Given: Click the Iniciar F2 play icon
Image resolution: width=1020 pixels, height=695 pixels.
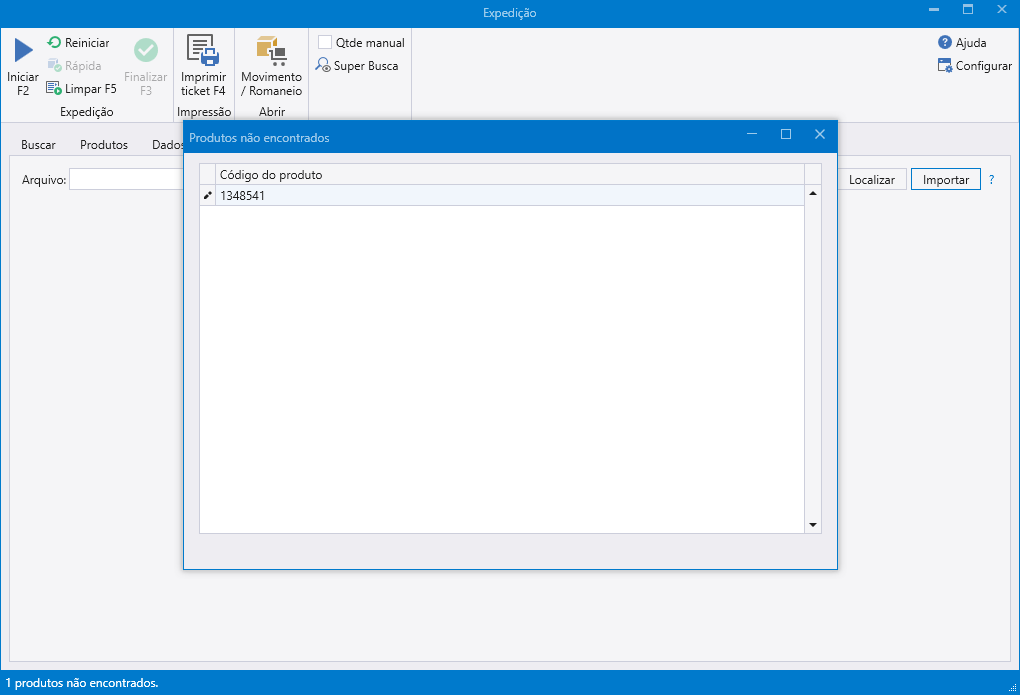Looking at the screenshot, I should point(23,51).
